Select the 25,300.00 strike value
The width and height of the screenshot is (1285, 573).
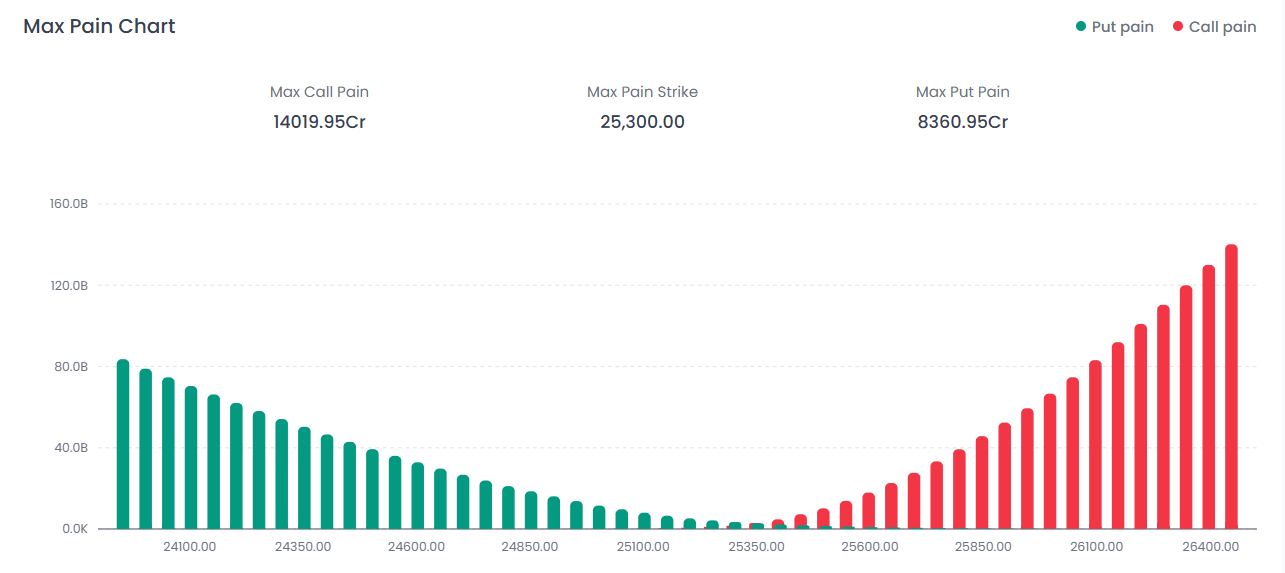click(x=642, y=122)
